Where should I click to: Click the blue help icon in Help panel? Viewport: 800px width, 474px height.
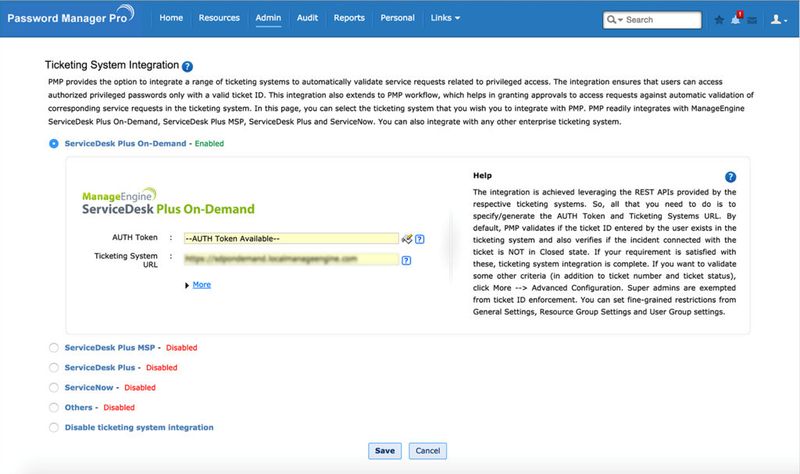(730, 177)
